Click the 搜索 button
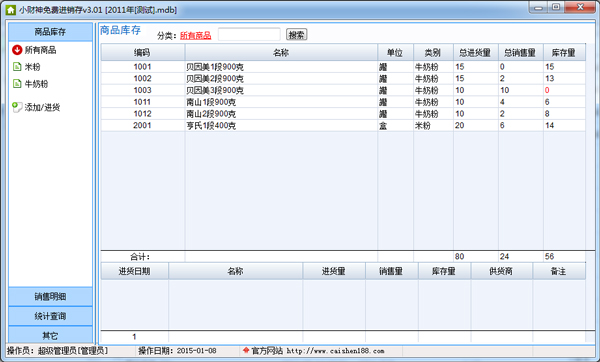 [297, 35]
